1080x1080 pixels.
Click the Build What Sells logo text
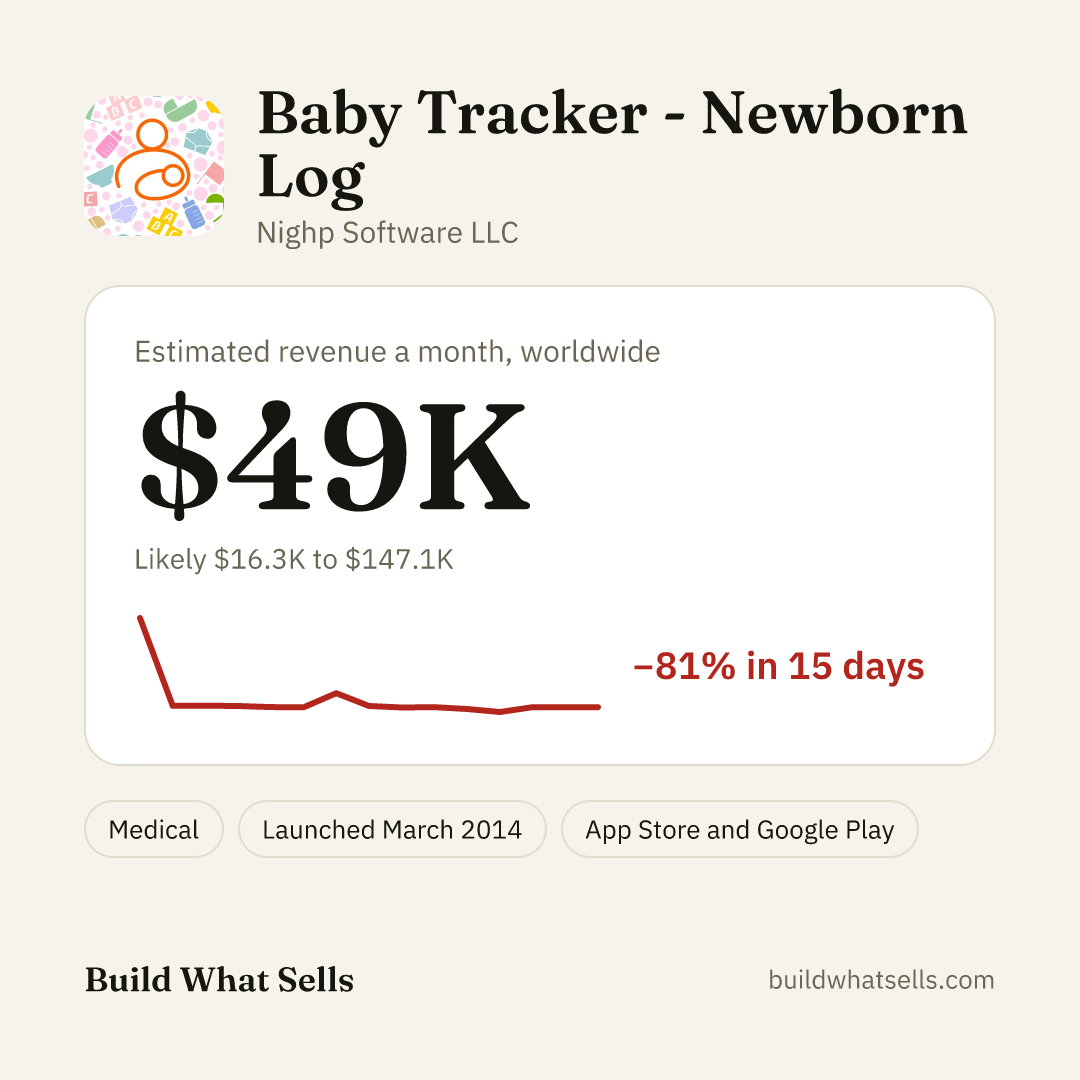click(x=219, y=979)
